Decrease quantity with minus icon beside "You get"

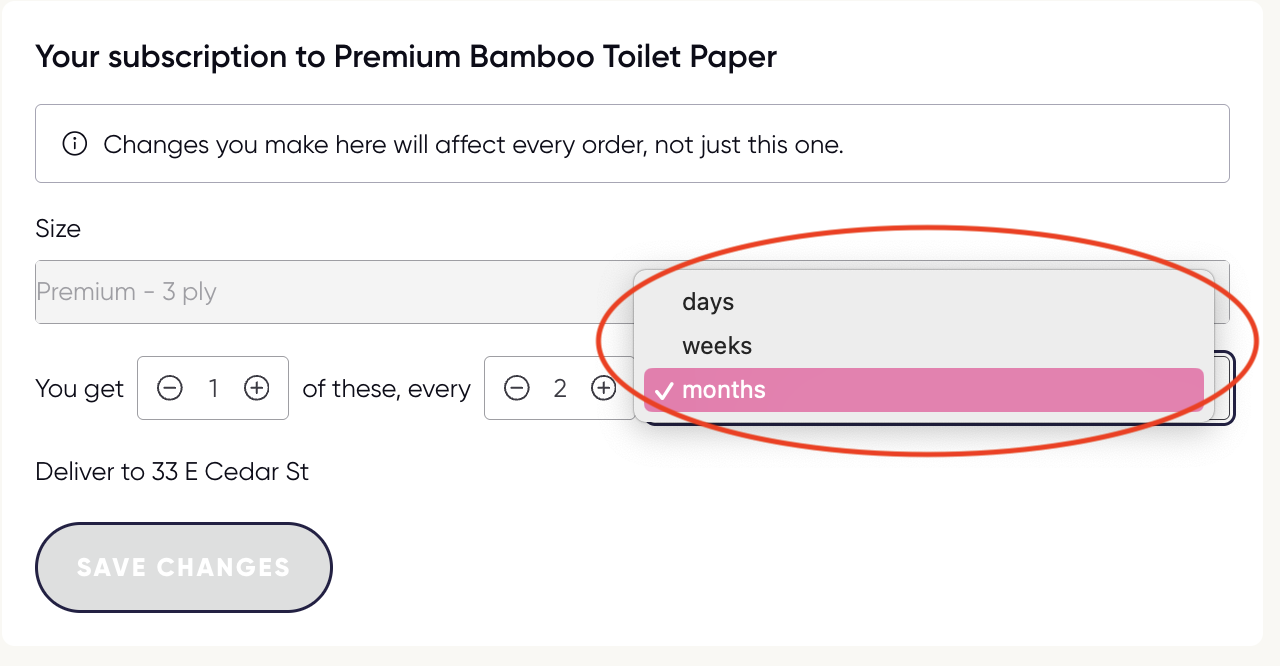point(170,388)
